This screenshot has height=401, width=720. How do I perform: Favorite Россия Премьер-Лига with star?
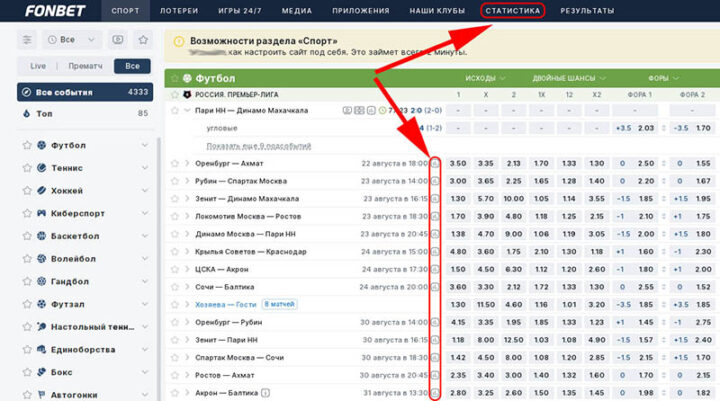click(174, 95)
